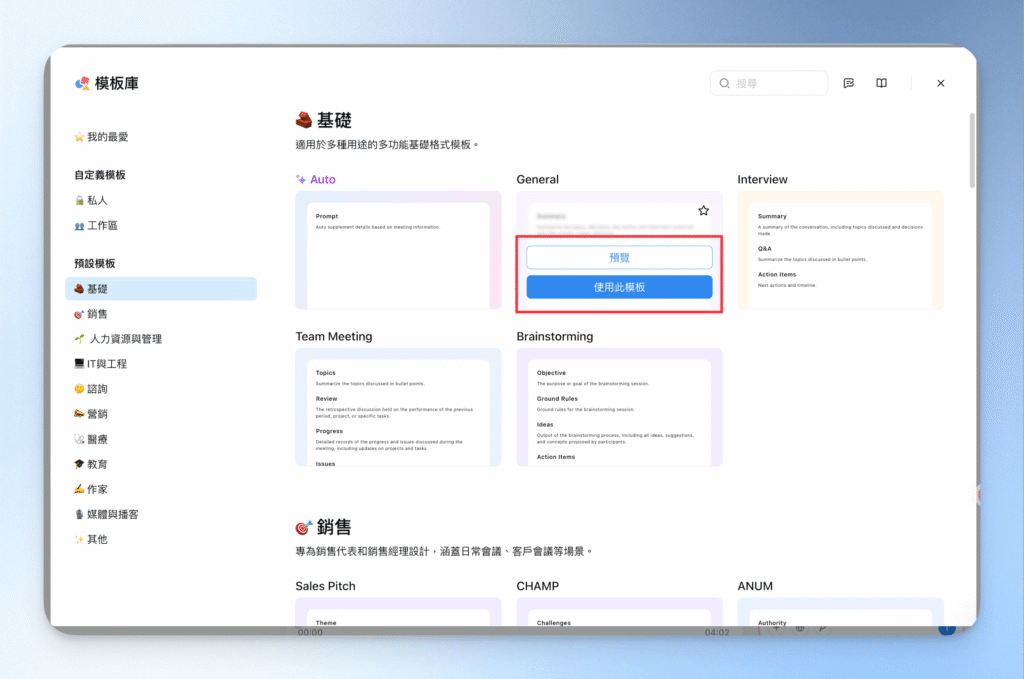Viewport: 1024px width, 679px height.
Task: Open 人力資源與管理 category
Action: 118,339
